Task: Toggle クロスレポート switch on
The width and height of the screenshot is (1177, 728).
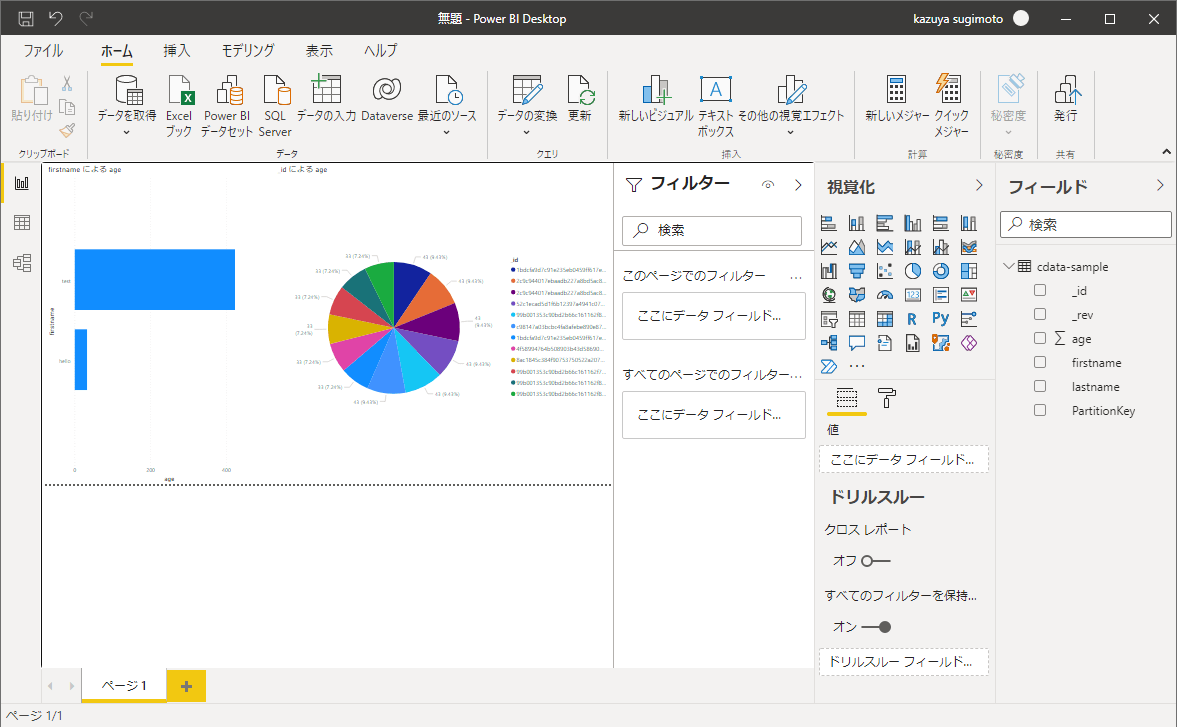Action: (876, 560)
